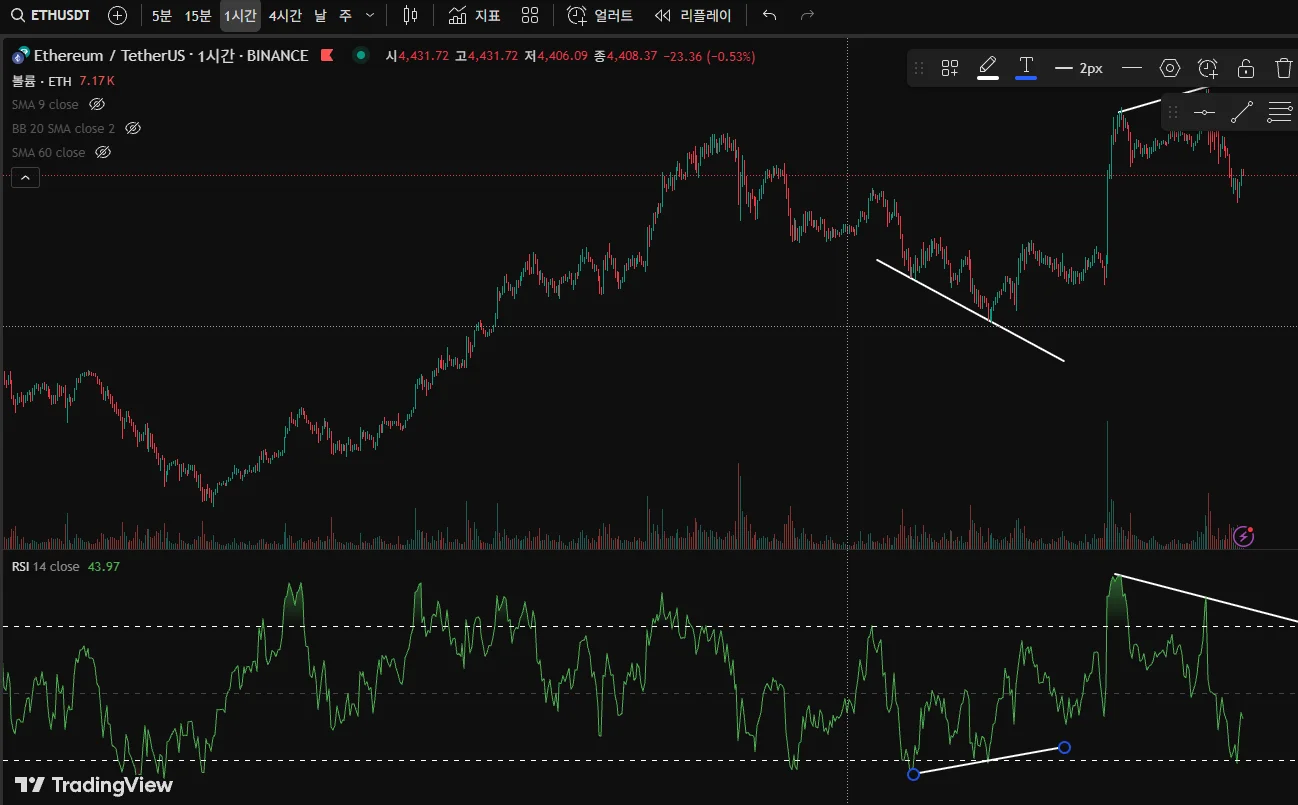Undo the last chart action

click(769, 16)
